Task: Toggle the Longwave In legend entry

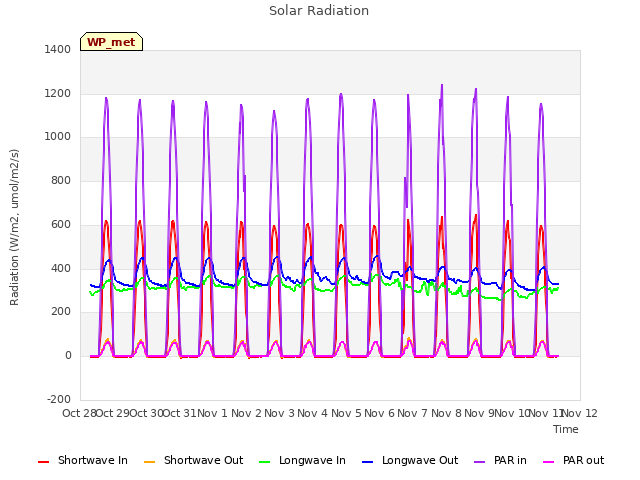Action: (x=302, y=460)
